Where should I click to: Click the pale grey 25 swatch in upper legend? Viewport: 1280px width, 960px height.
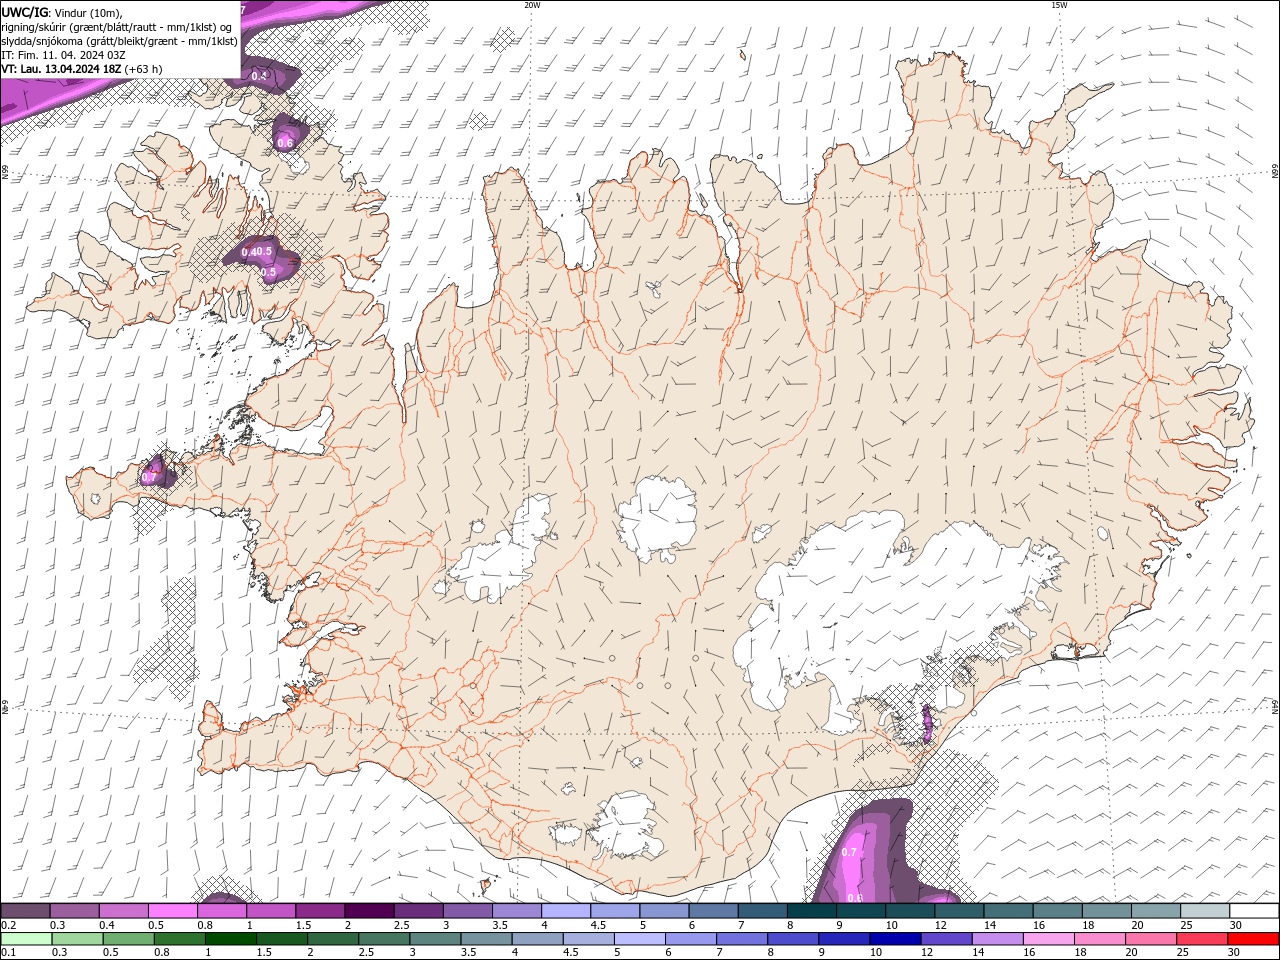click(1205, 910)
